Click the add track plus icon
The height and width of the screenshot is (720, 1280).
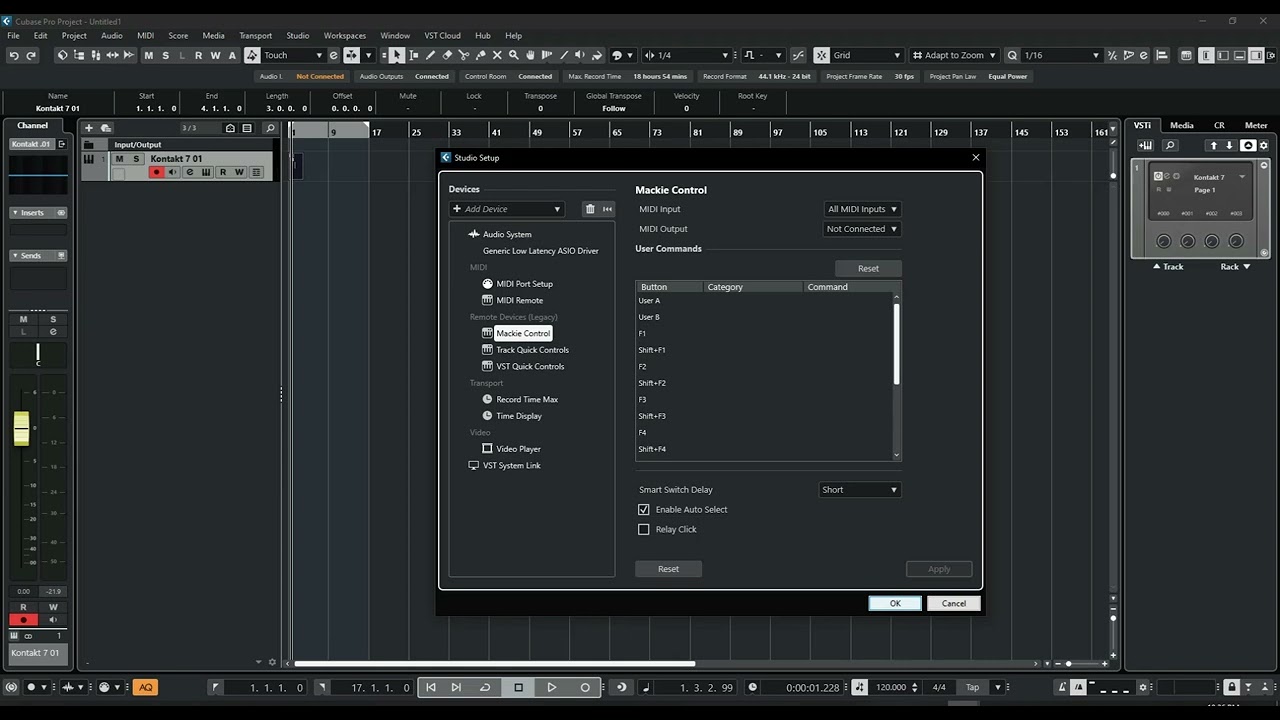pos(88,128)
